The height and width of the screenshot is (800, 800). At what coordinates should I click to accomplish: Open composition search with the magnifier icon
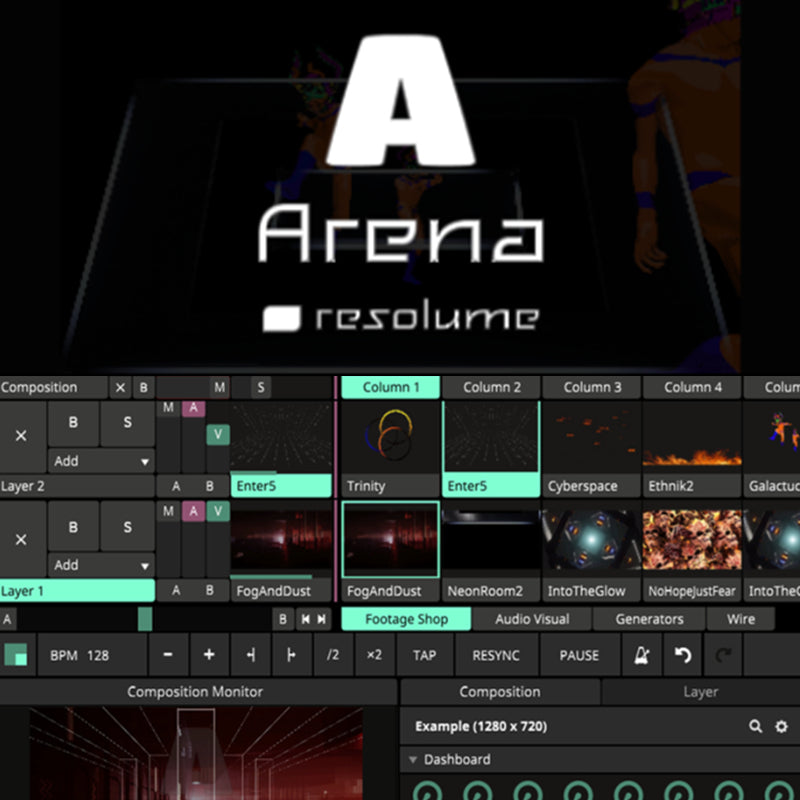(757, 726)
